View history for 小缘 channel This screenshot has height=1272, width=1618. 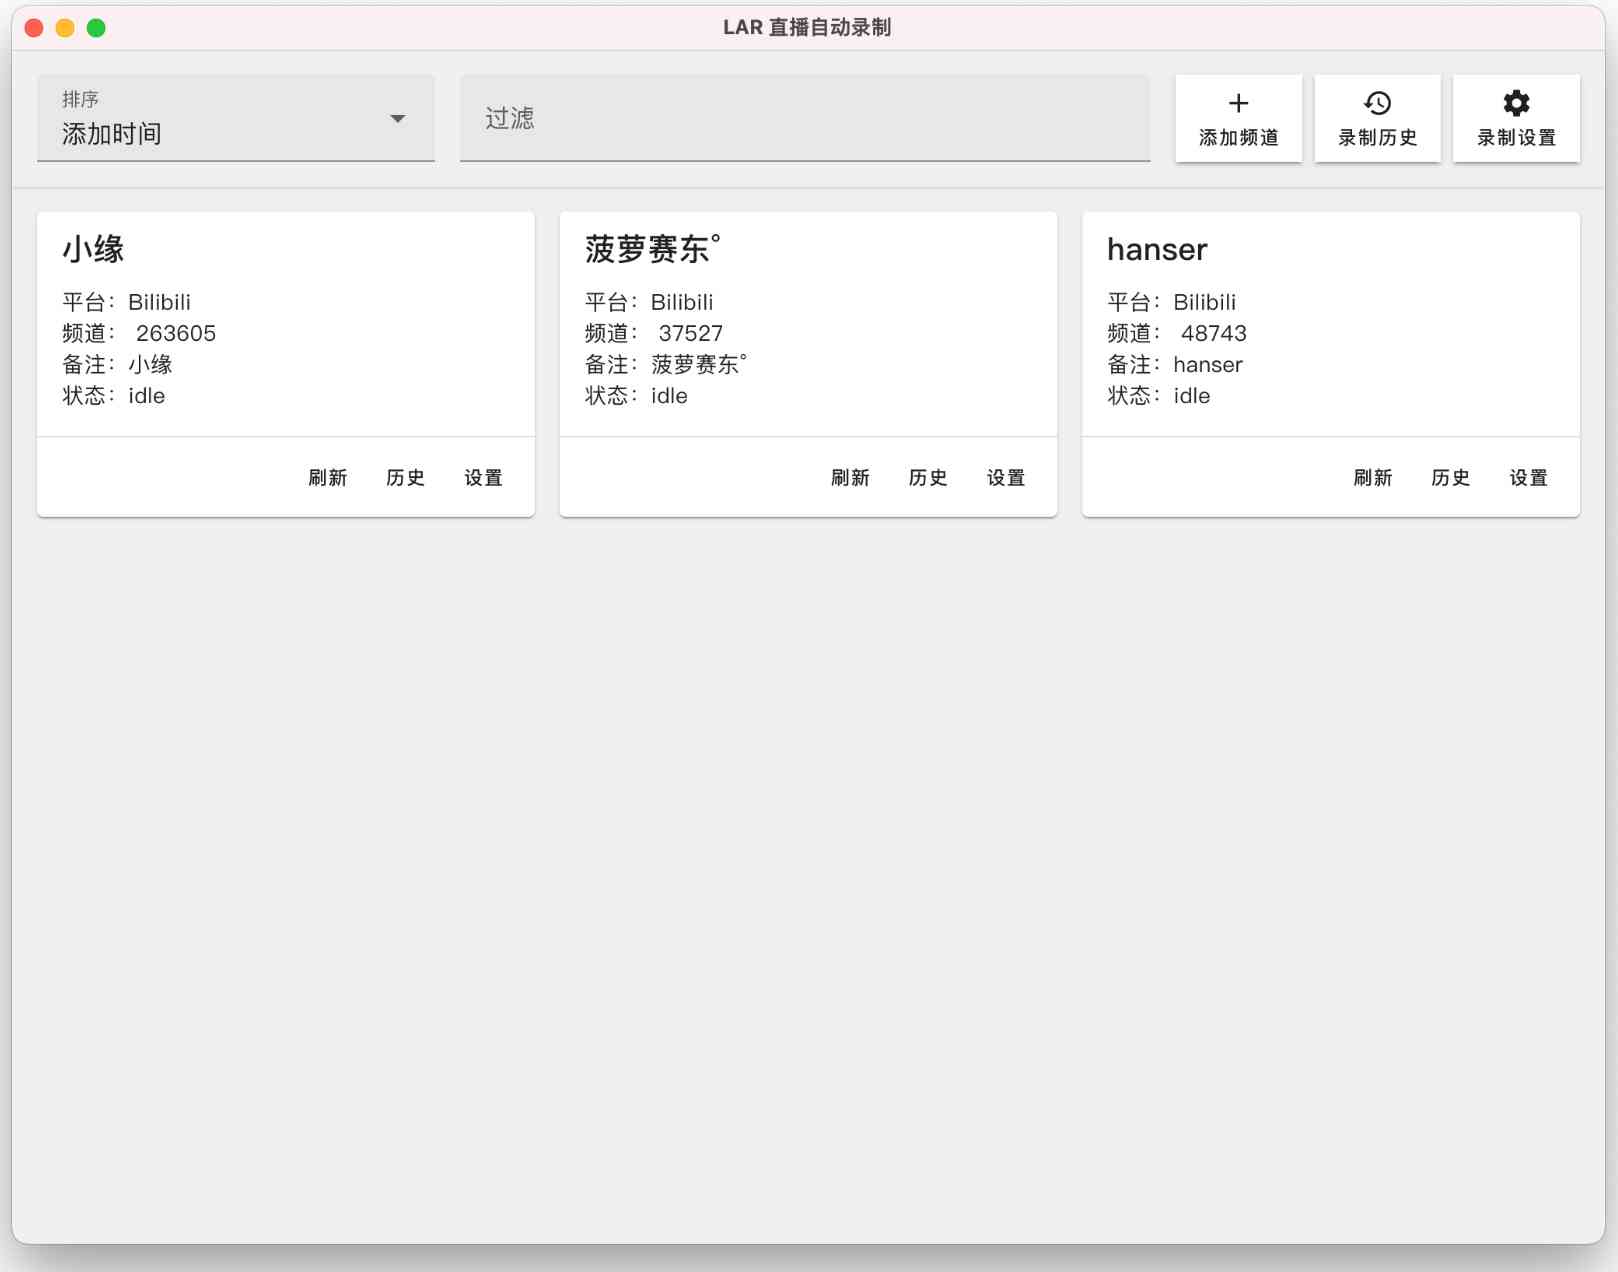(405, 478)
